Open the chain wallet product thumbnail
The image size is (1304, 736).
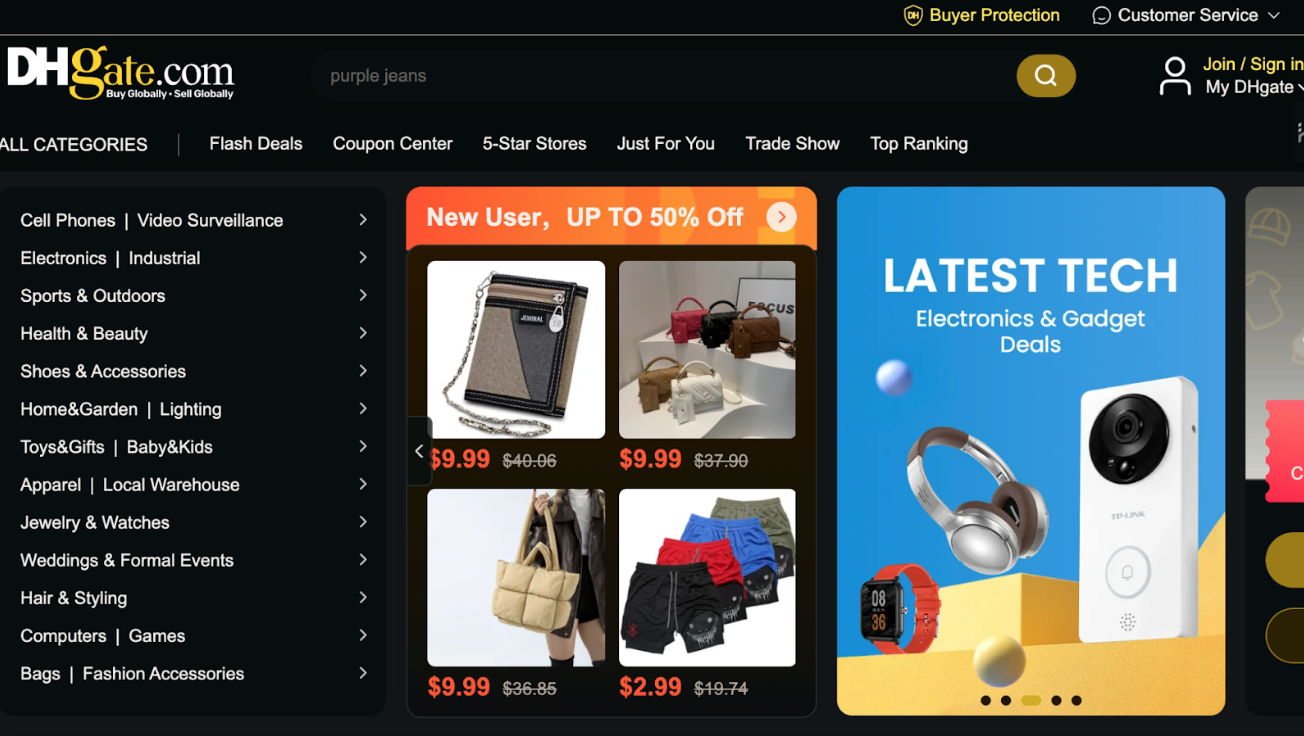[x=516, y=350]
